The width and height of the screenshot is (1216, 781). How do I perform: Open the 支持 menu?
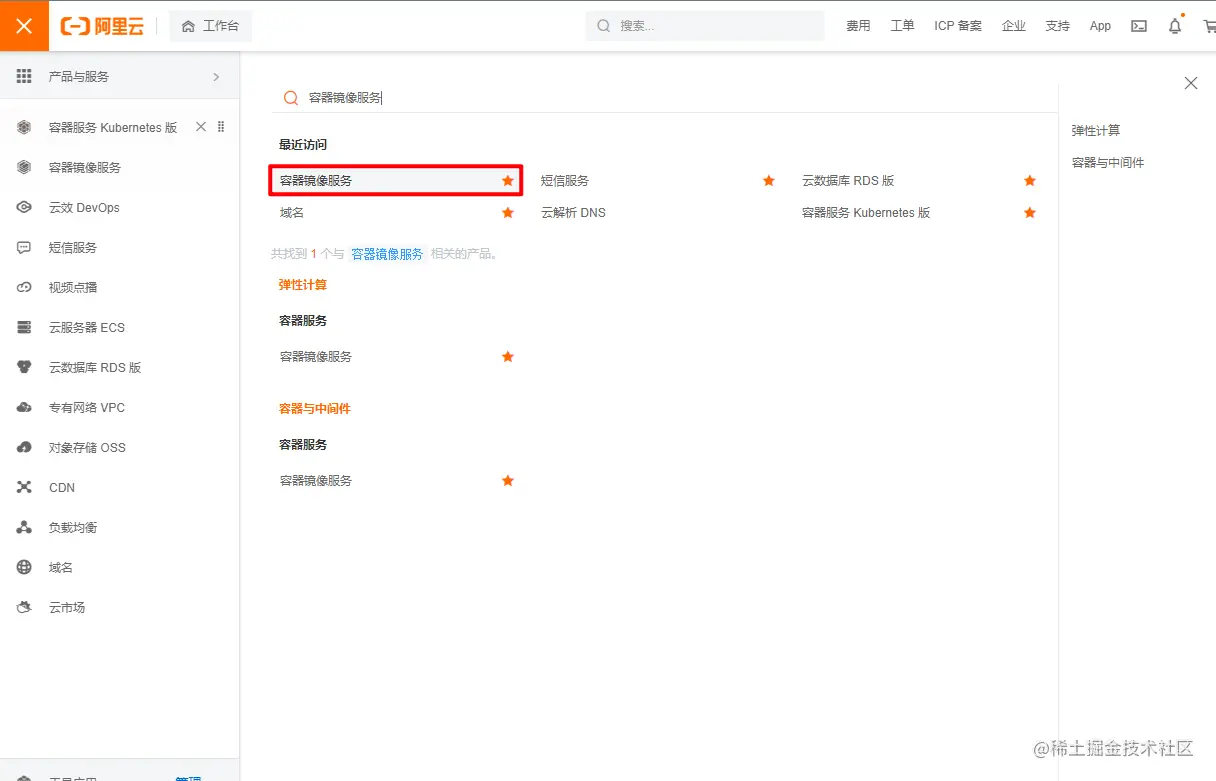pos(1058,26)
